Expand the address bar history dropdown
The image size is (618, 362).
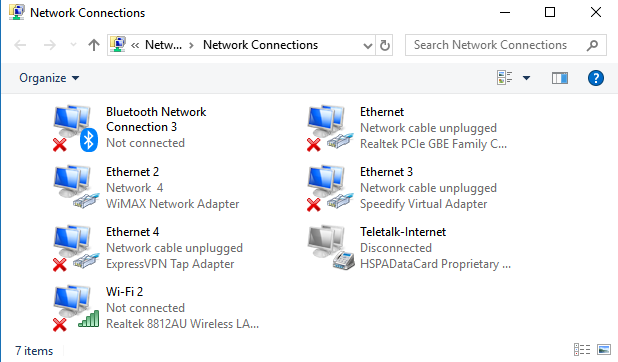[368, 46]
